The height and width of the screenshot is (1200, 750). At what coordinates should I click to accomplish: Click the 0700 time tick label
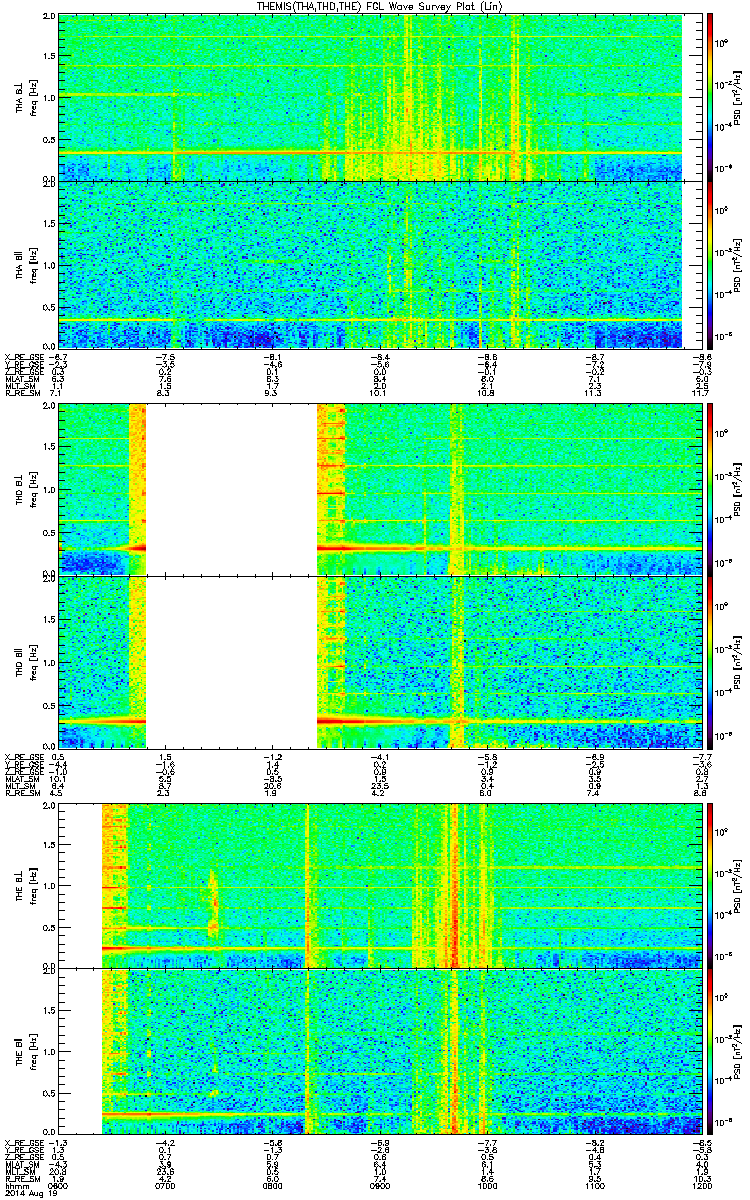pyautogui.click(x=166, y=1186)
